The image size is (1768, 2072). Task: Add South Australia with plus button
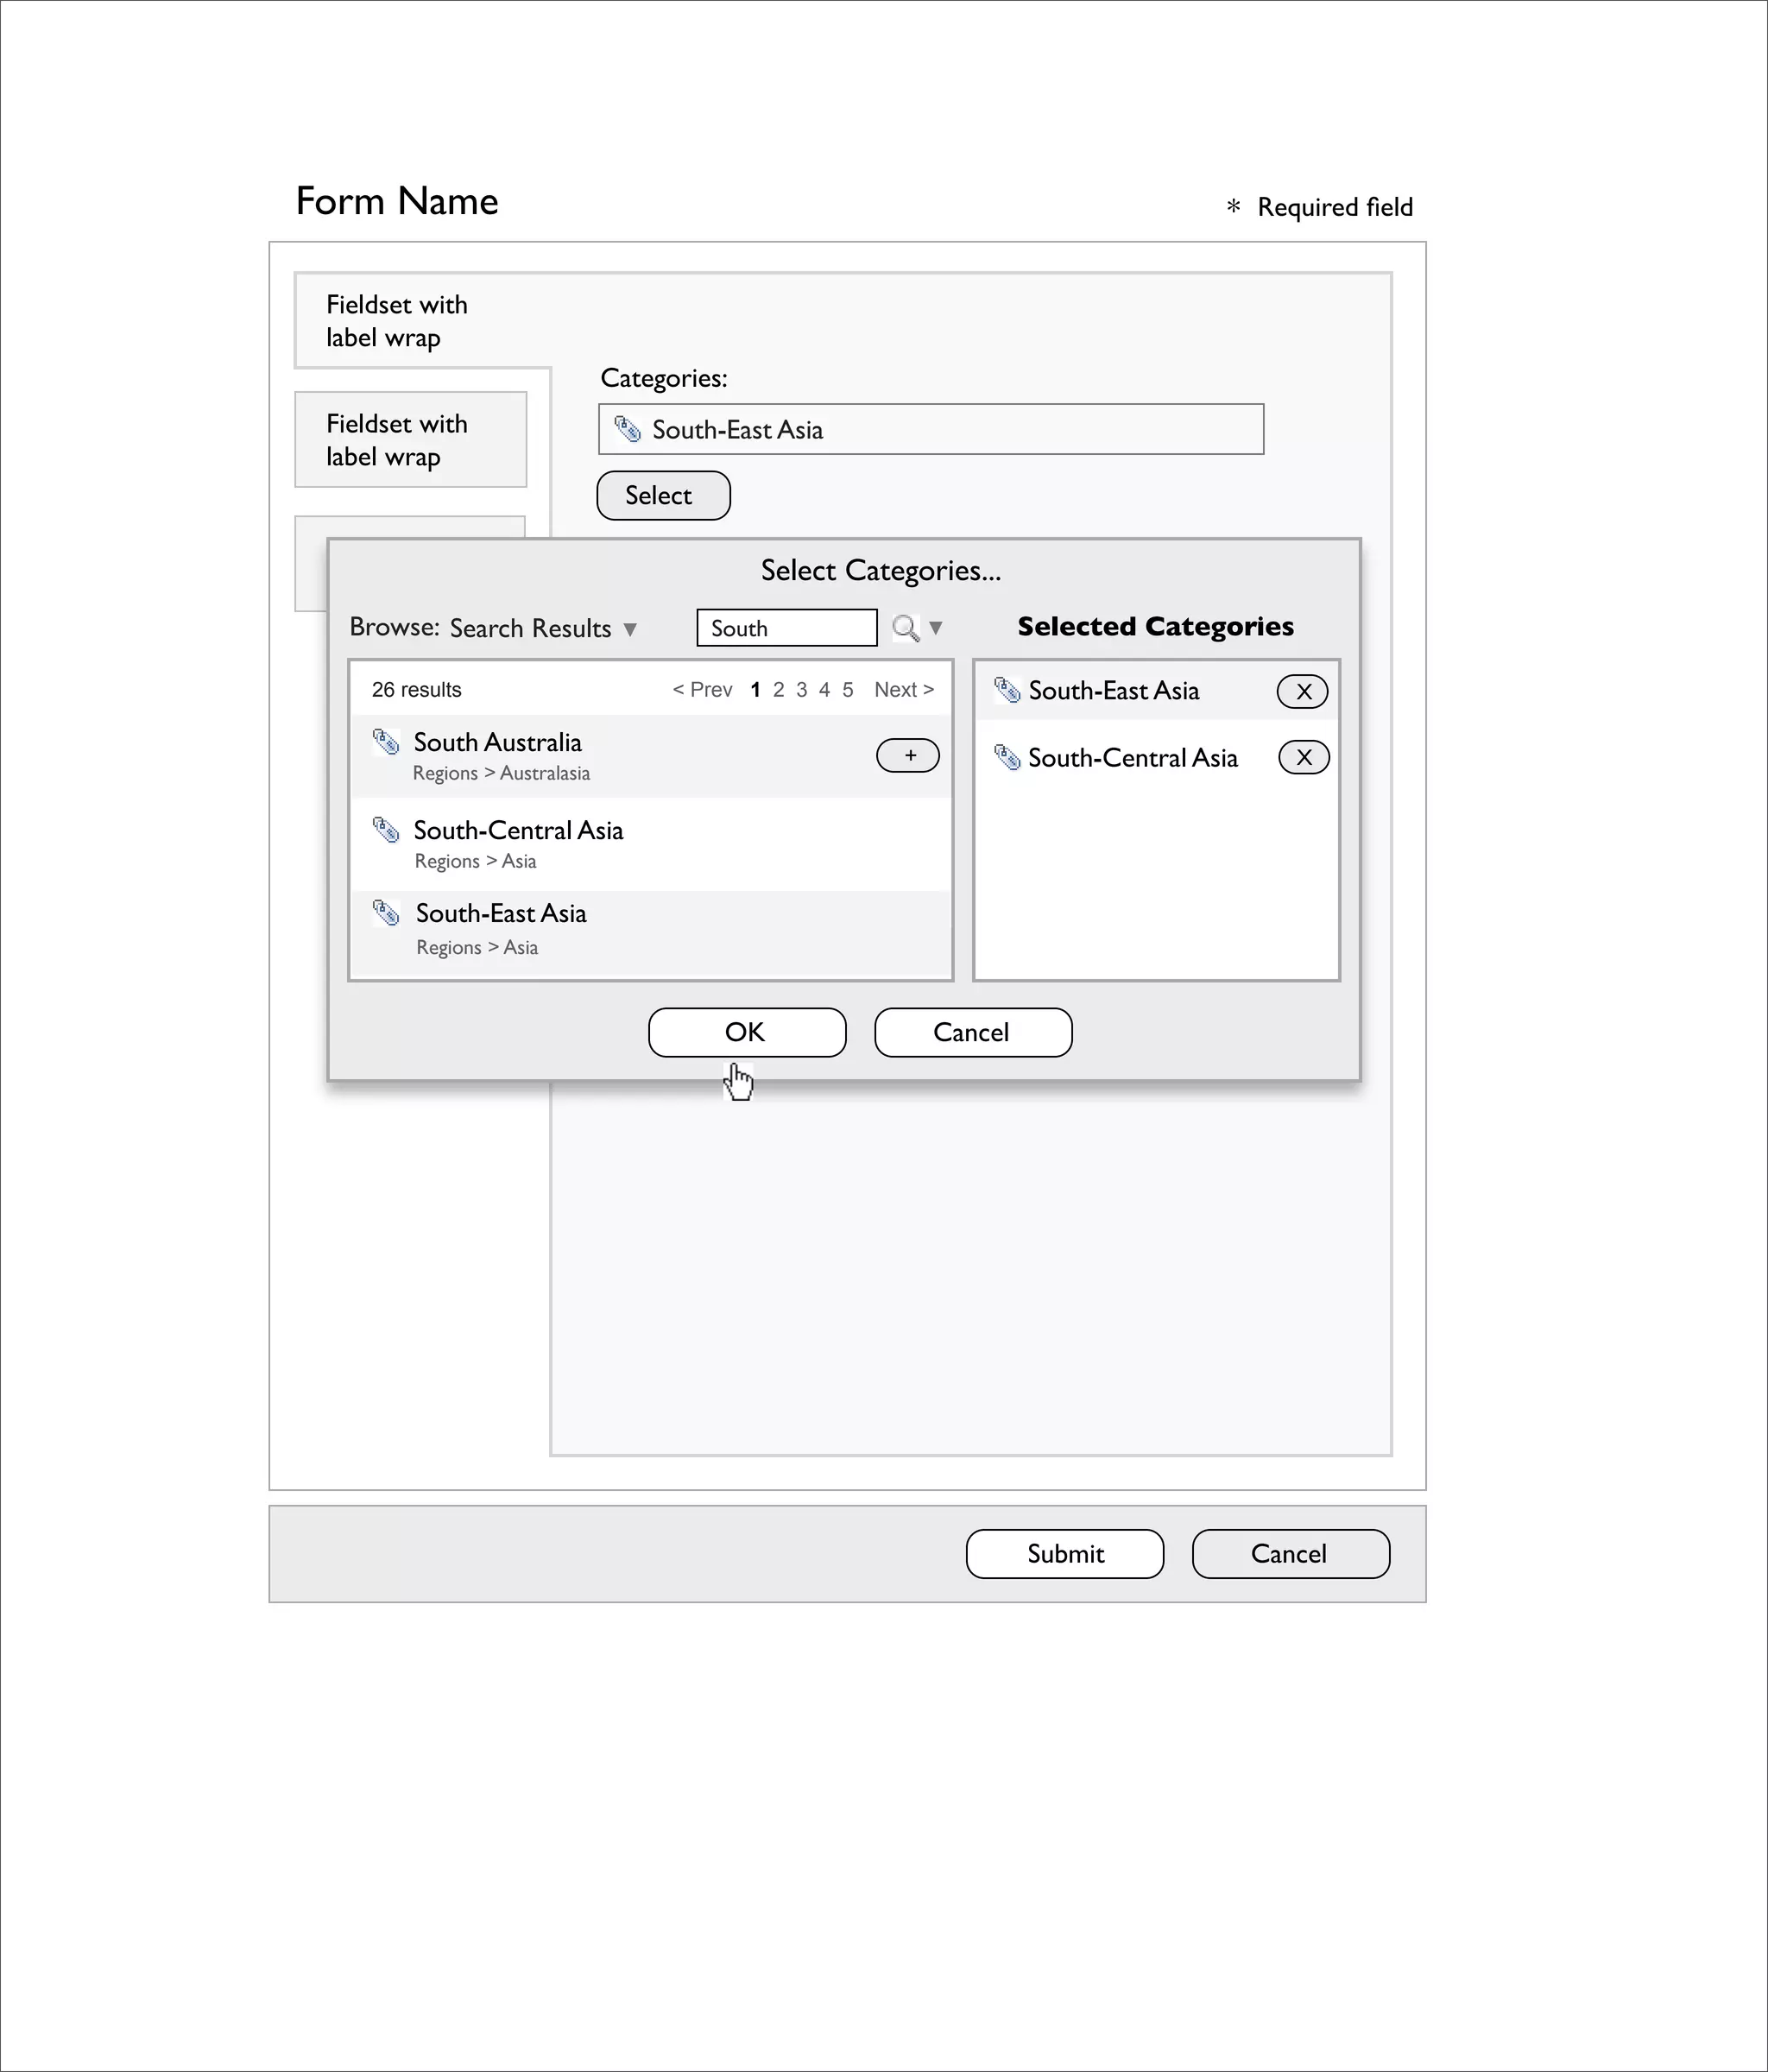[907, 756]
